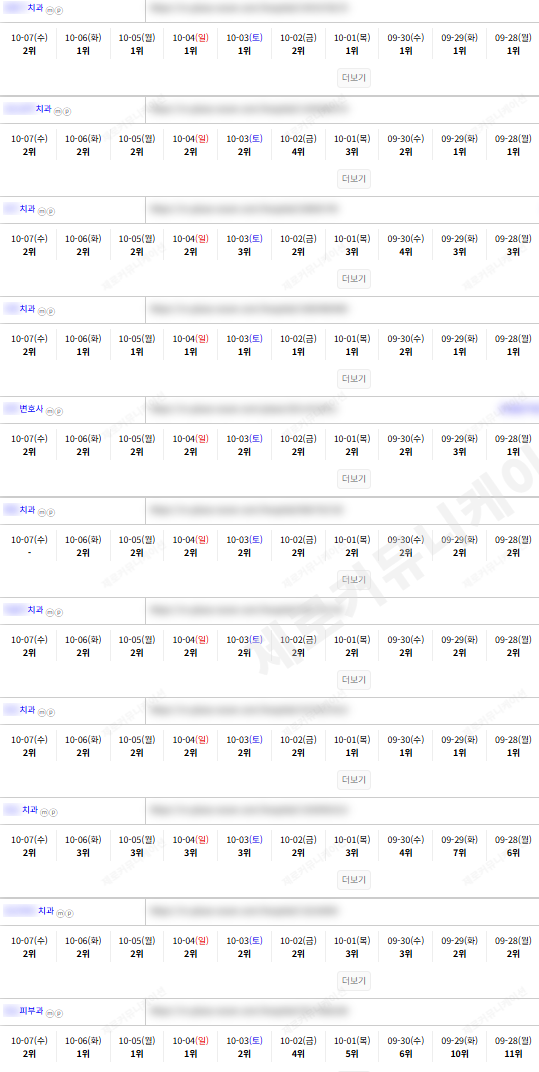Click the 7위 rank cell

(459, 853)
